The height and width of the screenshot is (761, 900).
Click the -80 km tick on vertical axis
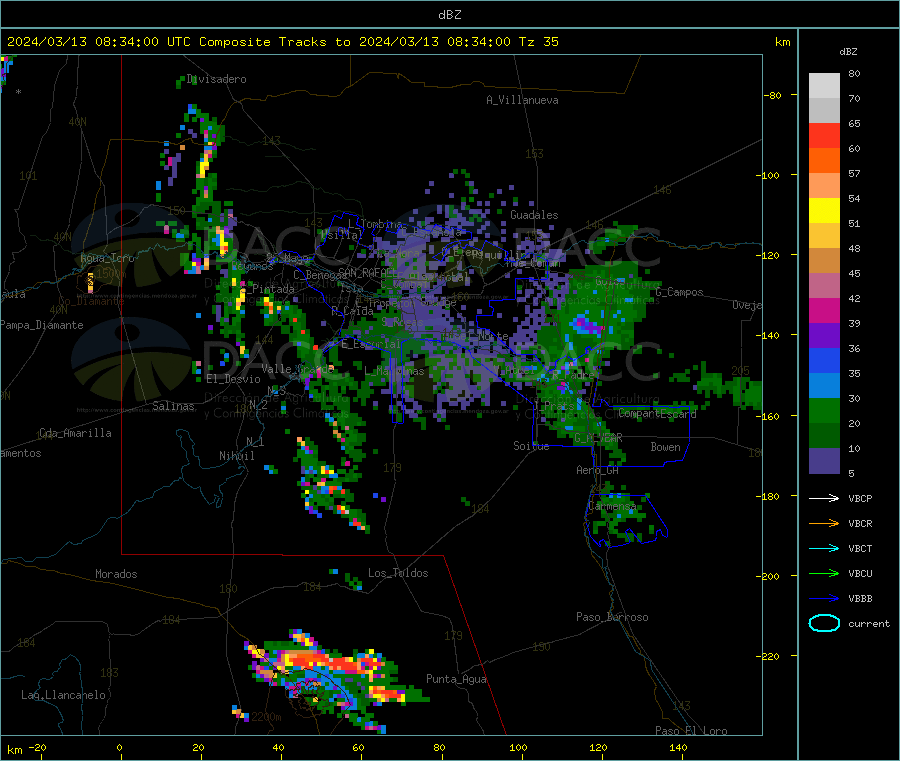773,95
